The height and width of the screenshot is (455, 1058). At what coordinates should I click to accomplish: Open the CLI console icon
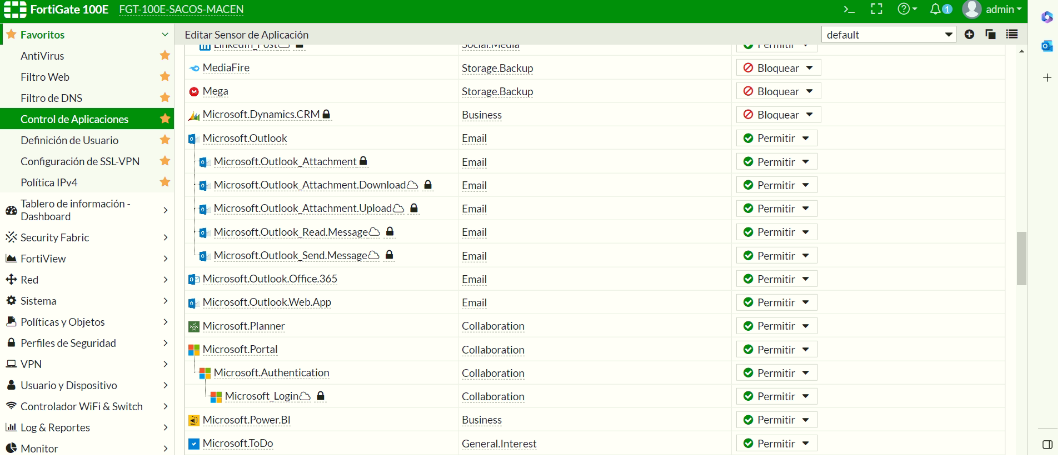(x=849, y=9)
